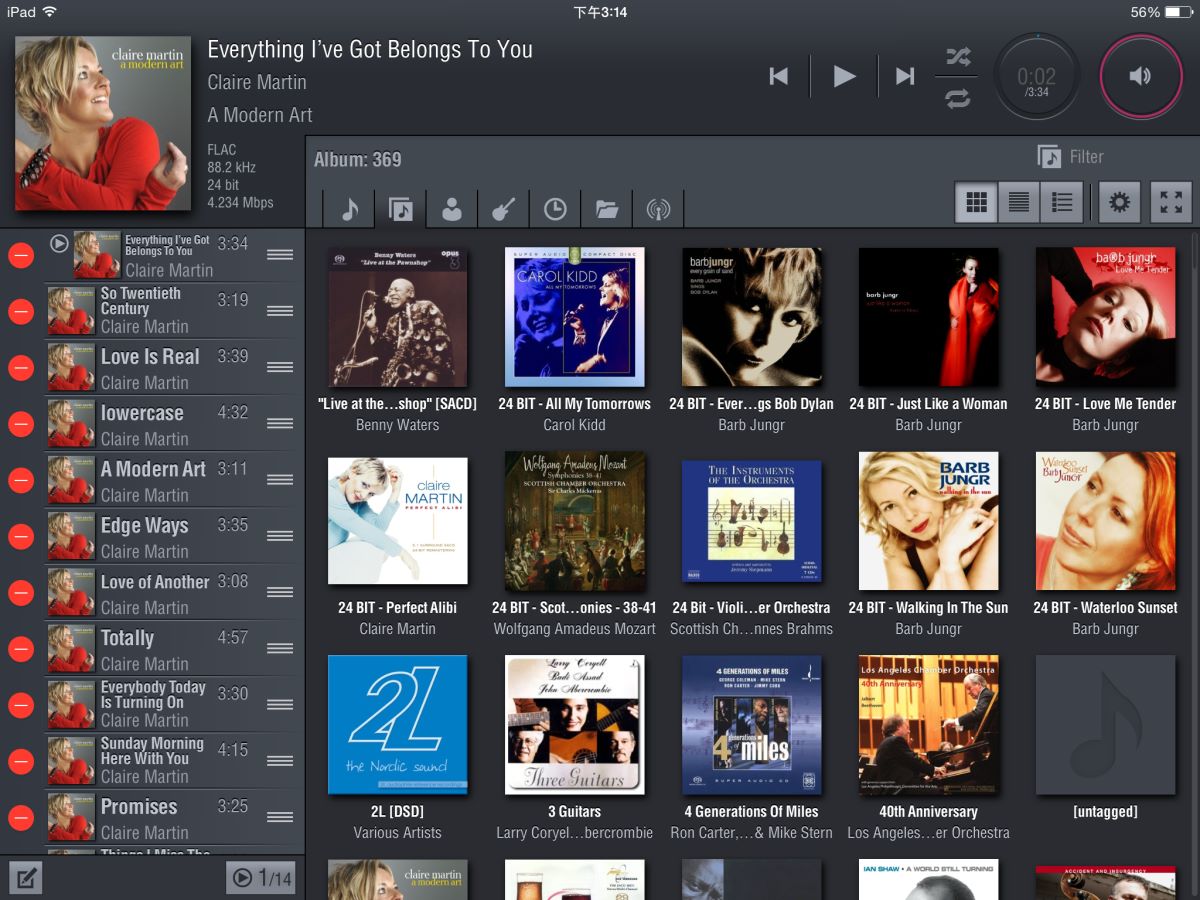This screenshot has height=900, width=1200.
Task: Click the now-playing album cover art
Action: pyautogui.click(x=103, y=123)
